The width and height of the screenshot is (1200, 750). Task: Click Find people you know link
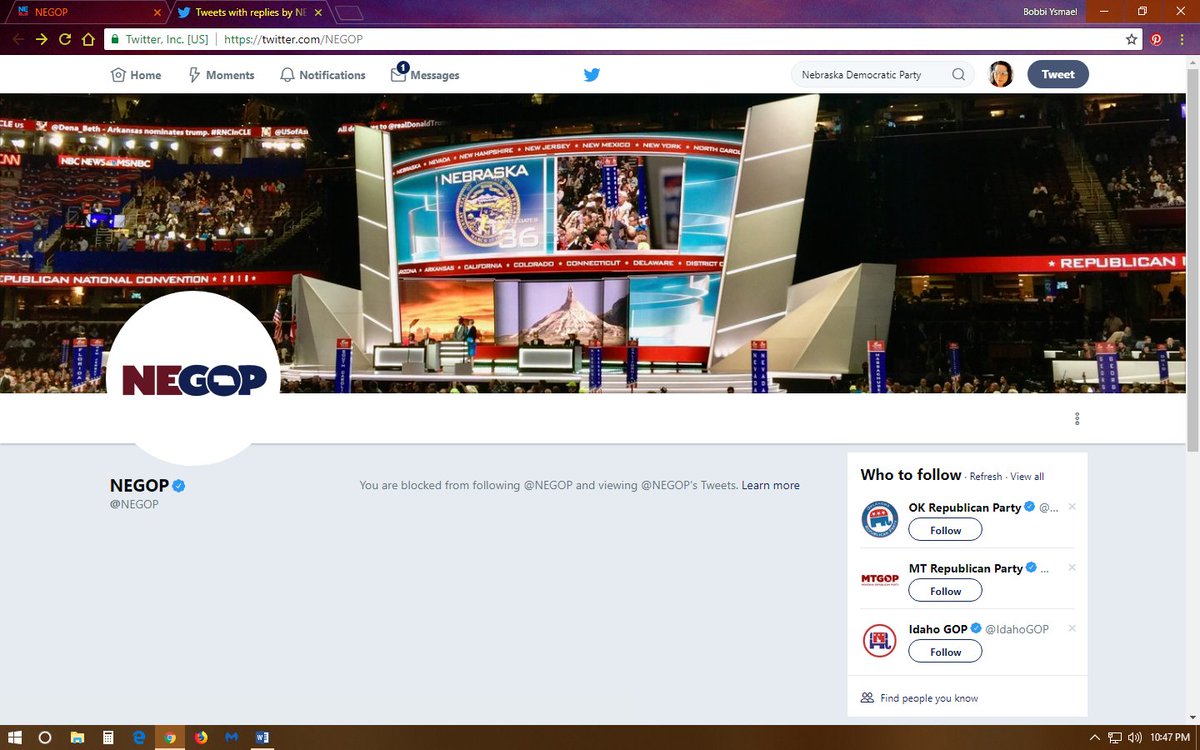click(929, 698)
